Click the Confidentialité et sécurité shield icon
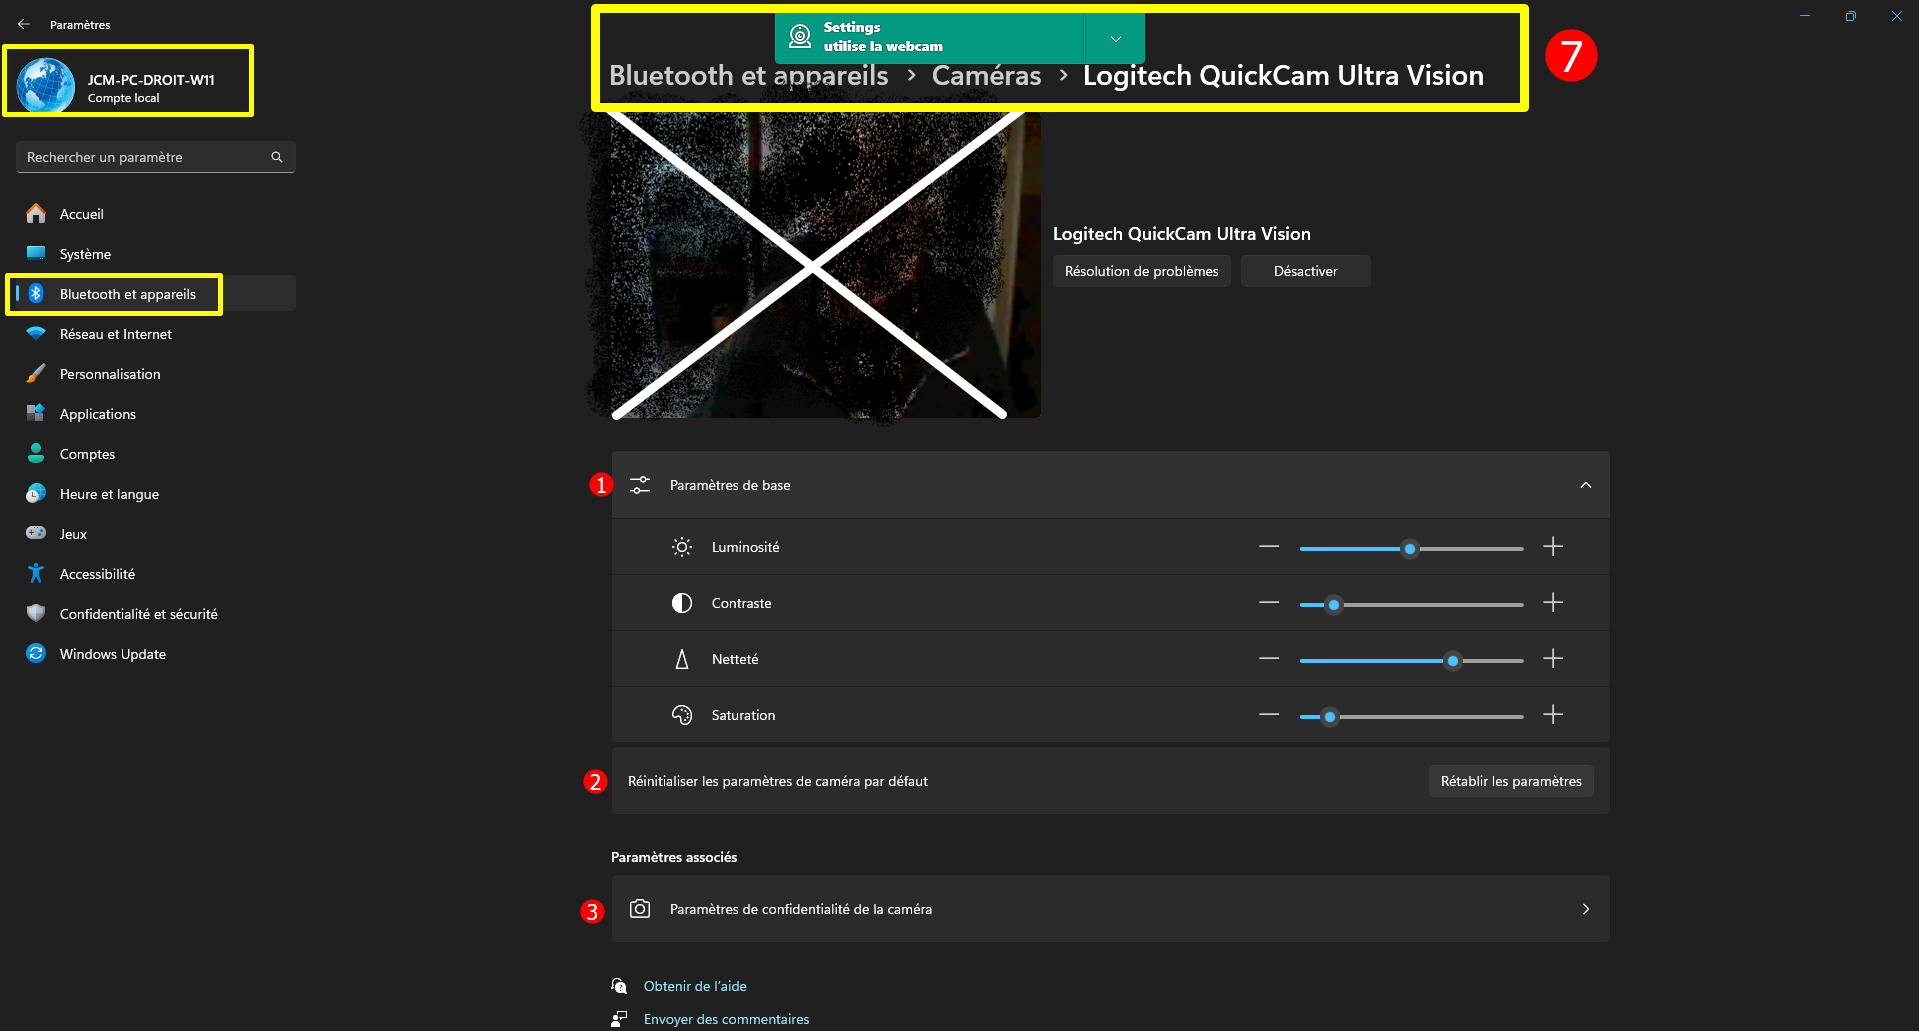Image resolution: width=1919 pixels, height=1031 pixels. [36, 613]
